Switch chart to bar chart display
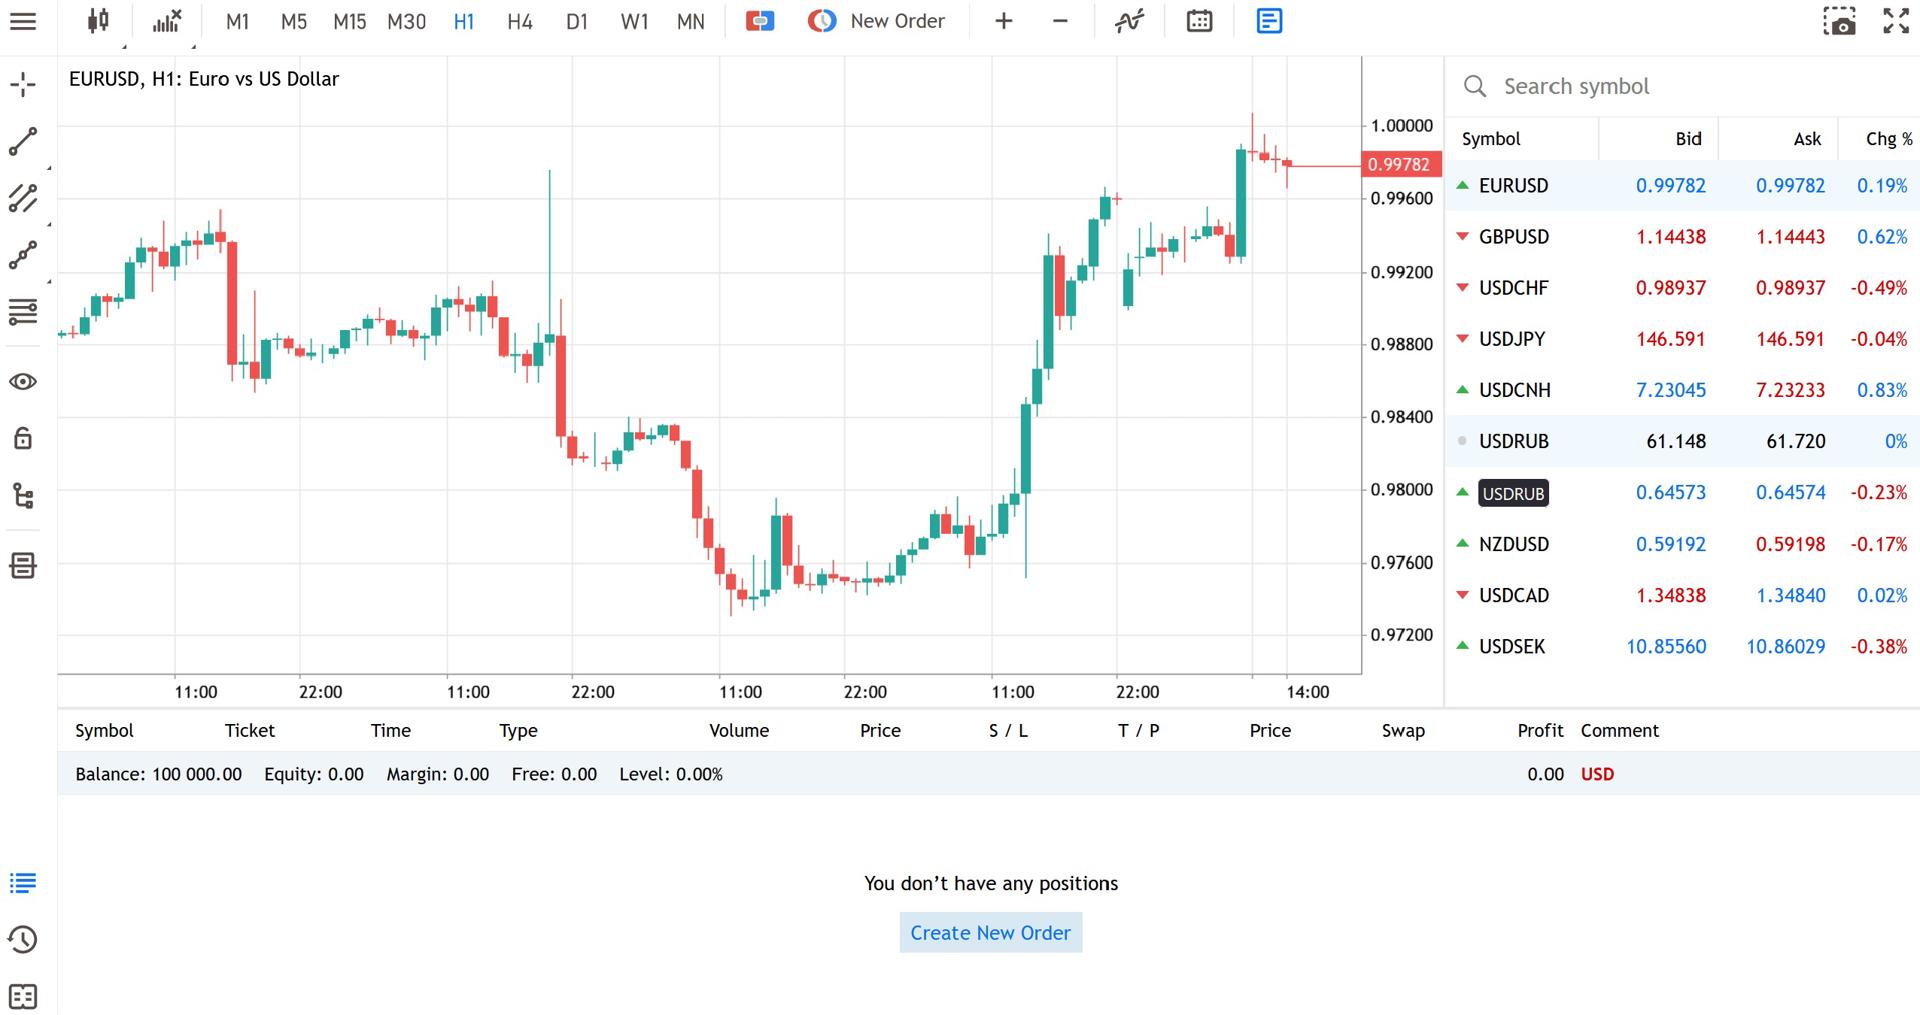 pos(163,20)
